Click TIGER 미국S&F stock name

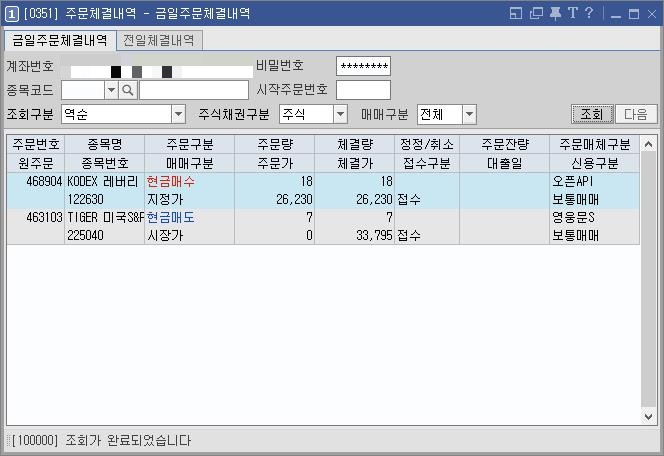tap(105, 218)
